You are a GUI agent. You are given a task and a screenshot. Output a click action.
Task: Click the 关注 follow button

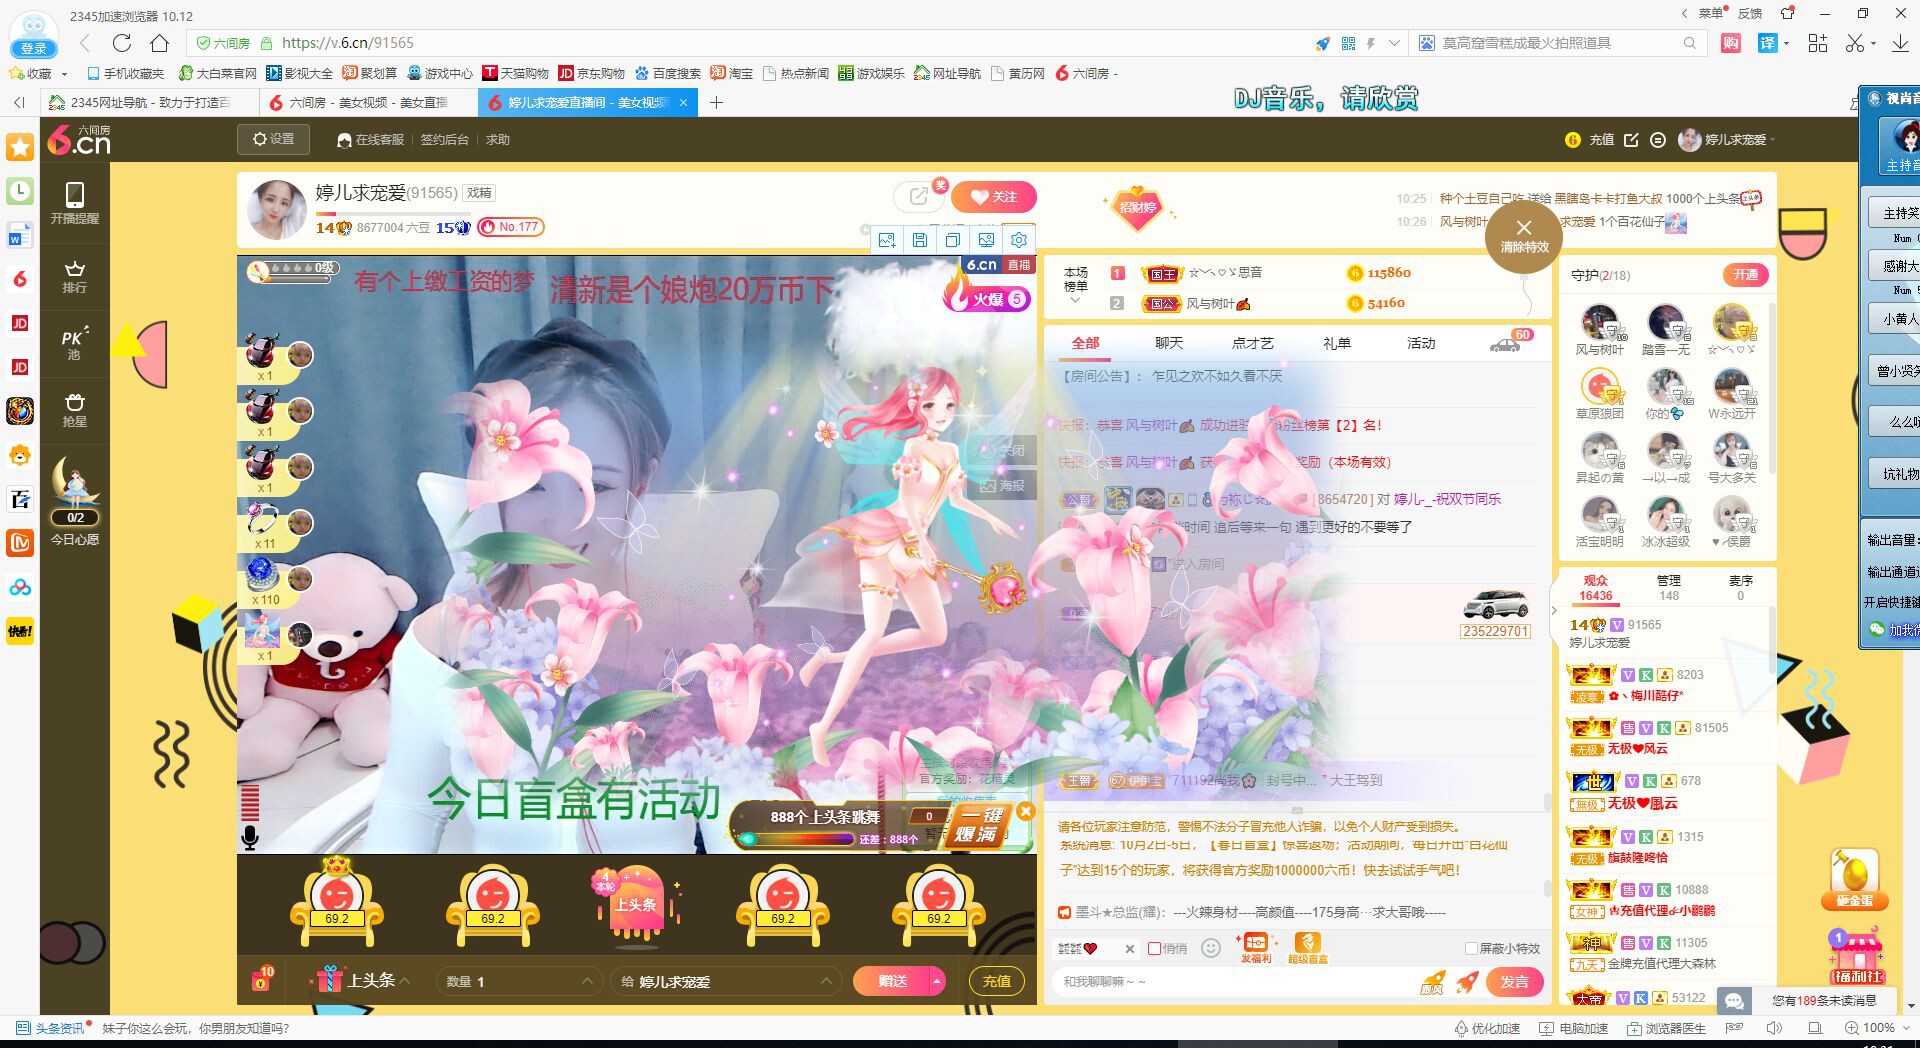pos(994,197)
